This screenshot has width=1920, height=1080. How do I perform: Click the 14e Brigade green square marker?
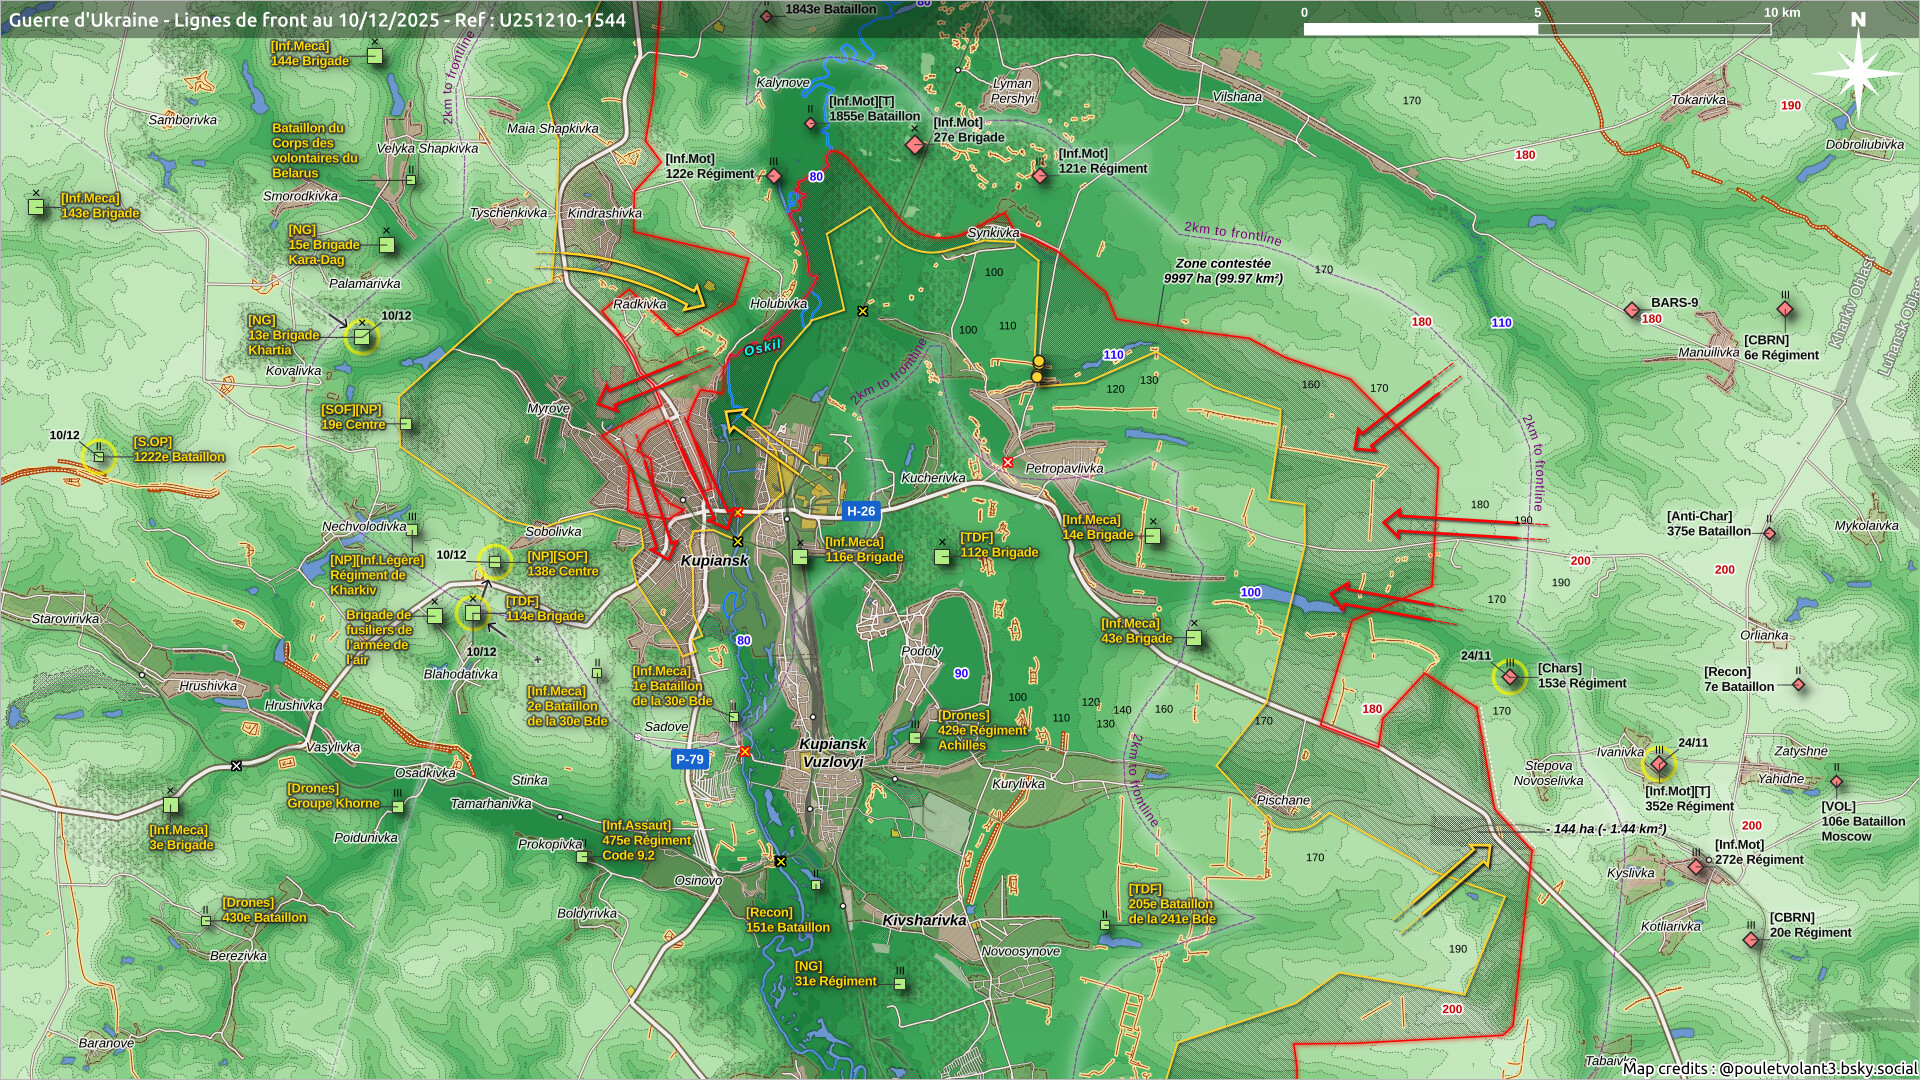click(1152, 537)
